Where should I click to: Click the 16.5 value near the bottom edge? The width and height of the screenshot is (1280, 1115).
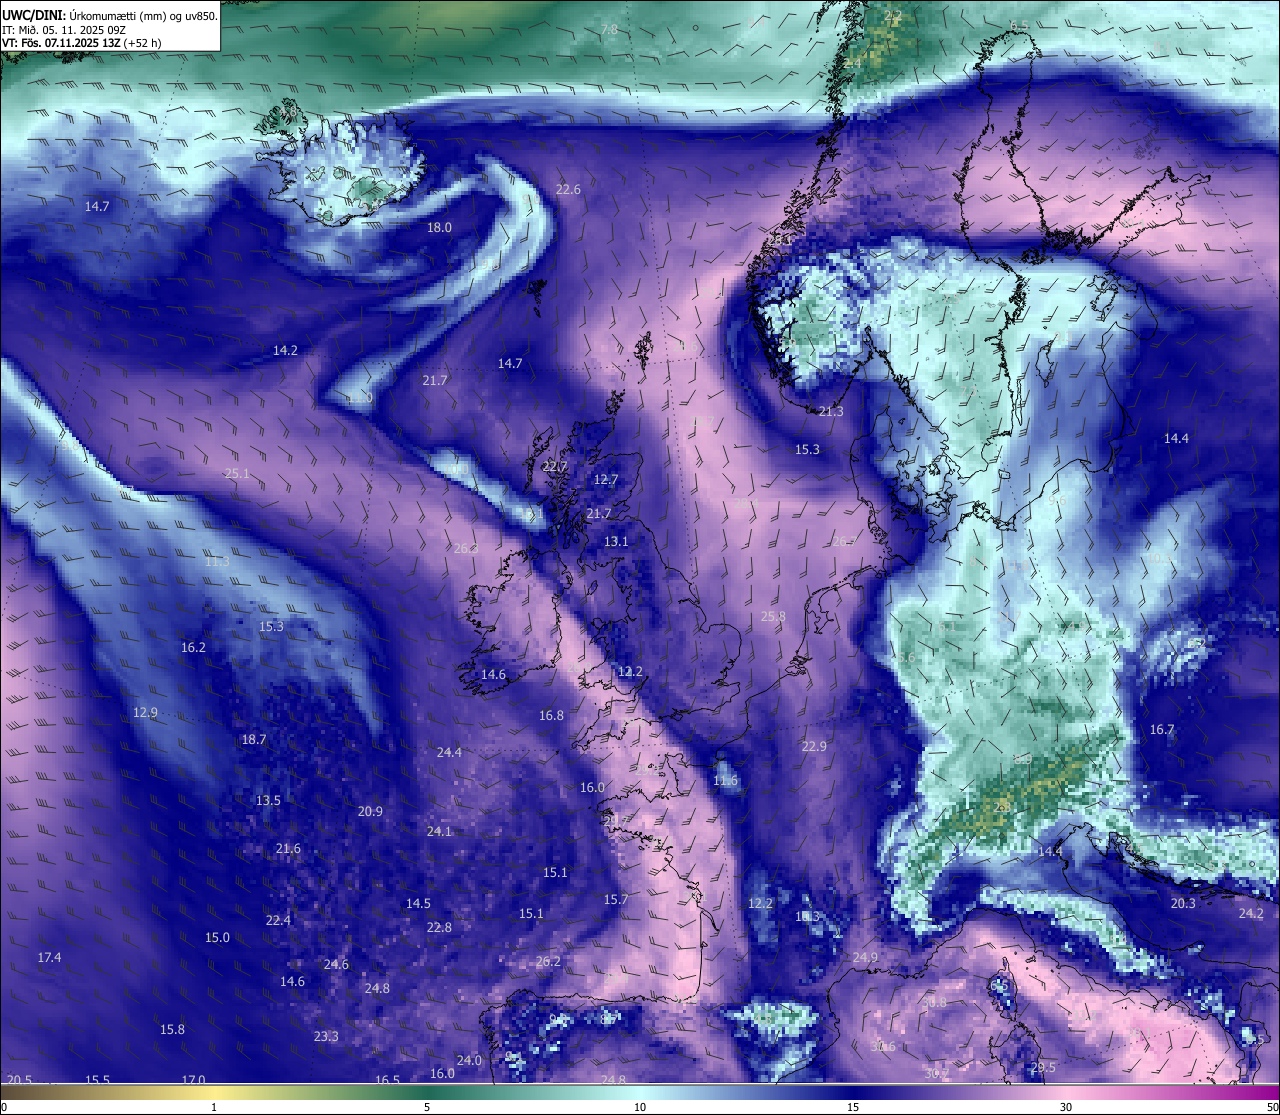(387, 1080)
